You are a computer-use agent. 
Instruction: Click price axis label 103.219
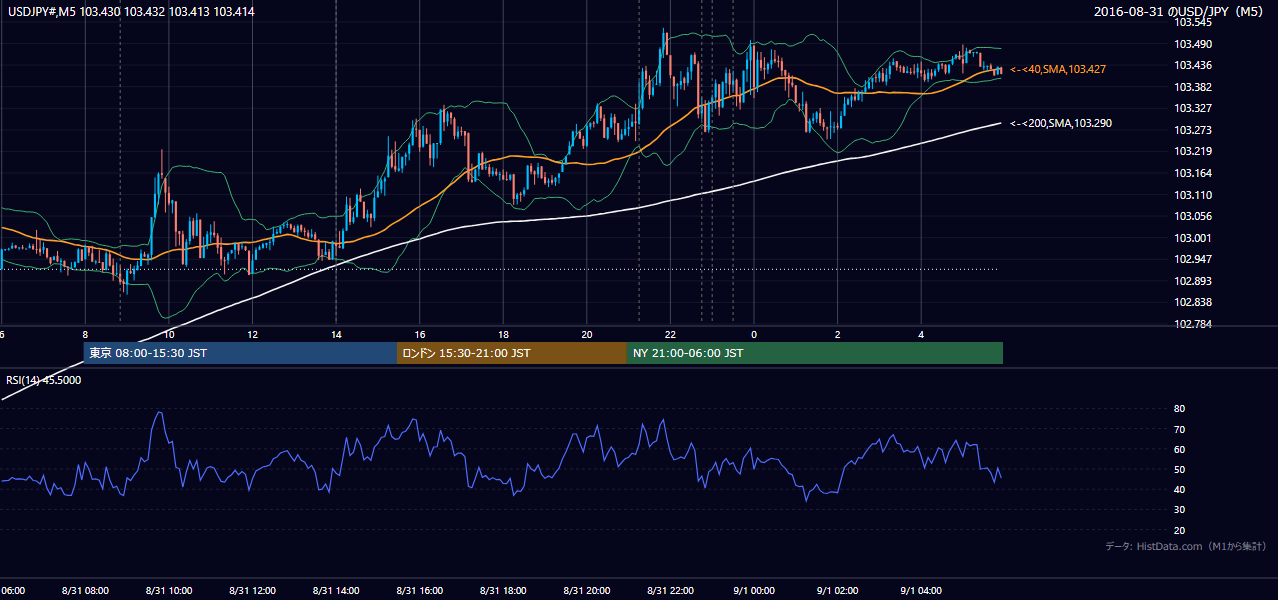[x=1192, y=151]
